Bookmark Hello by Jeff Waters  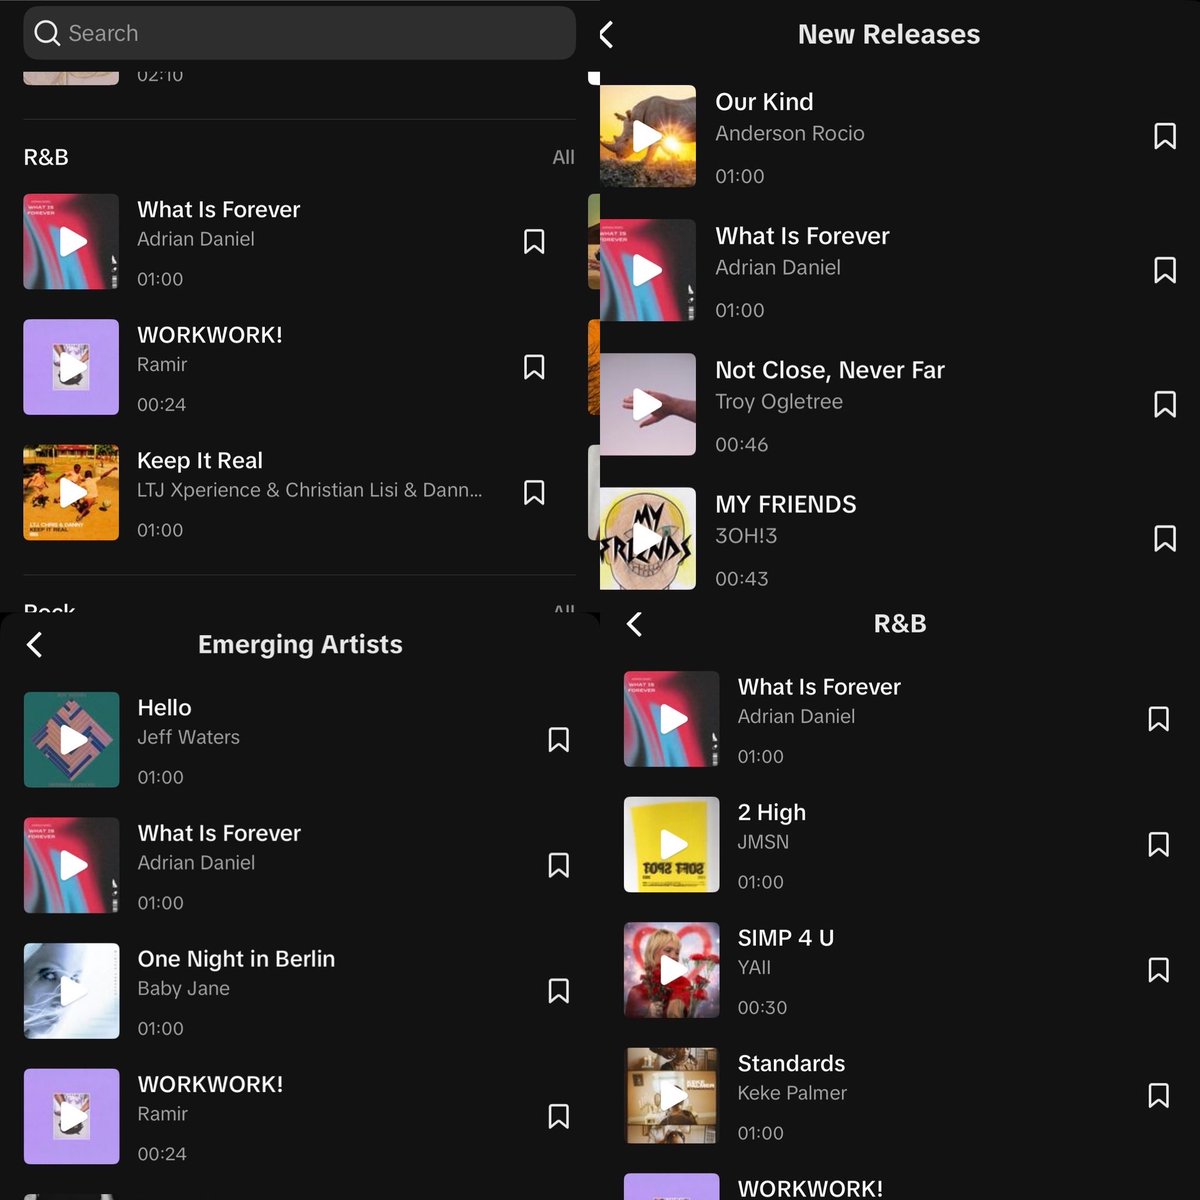(x=559, y=740)
